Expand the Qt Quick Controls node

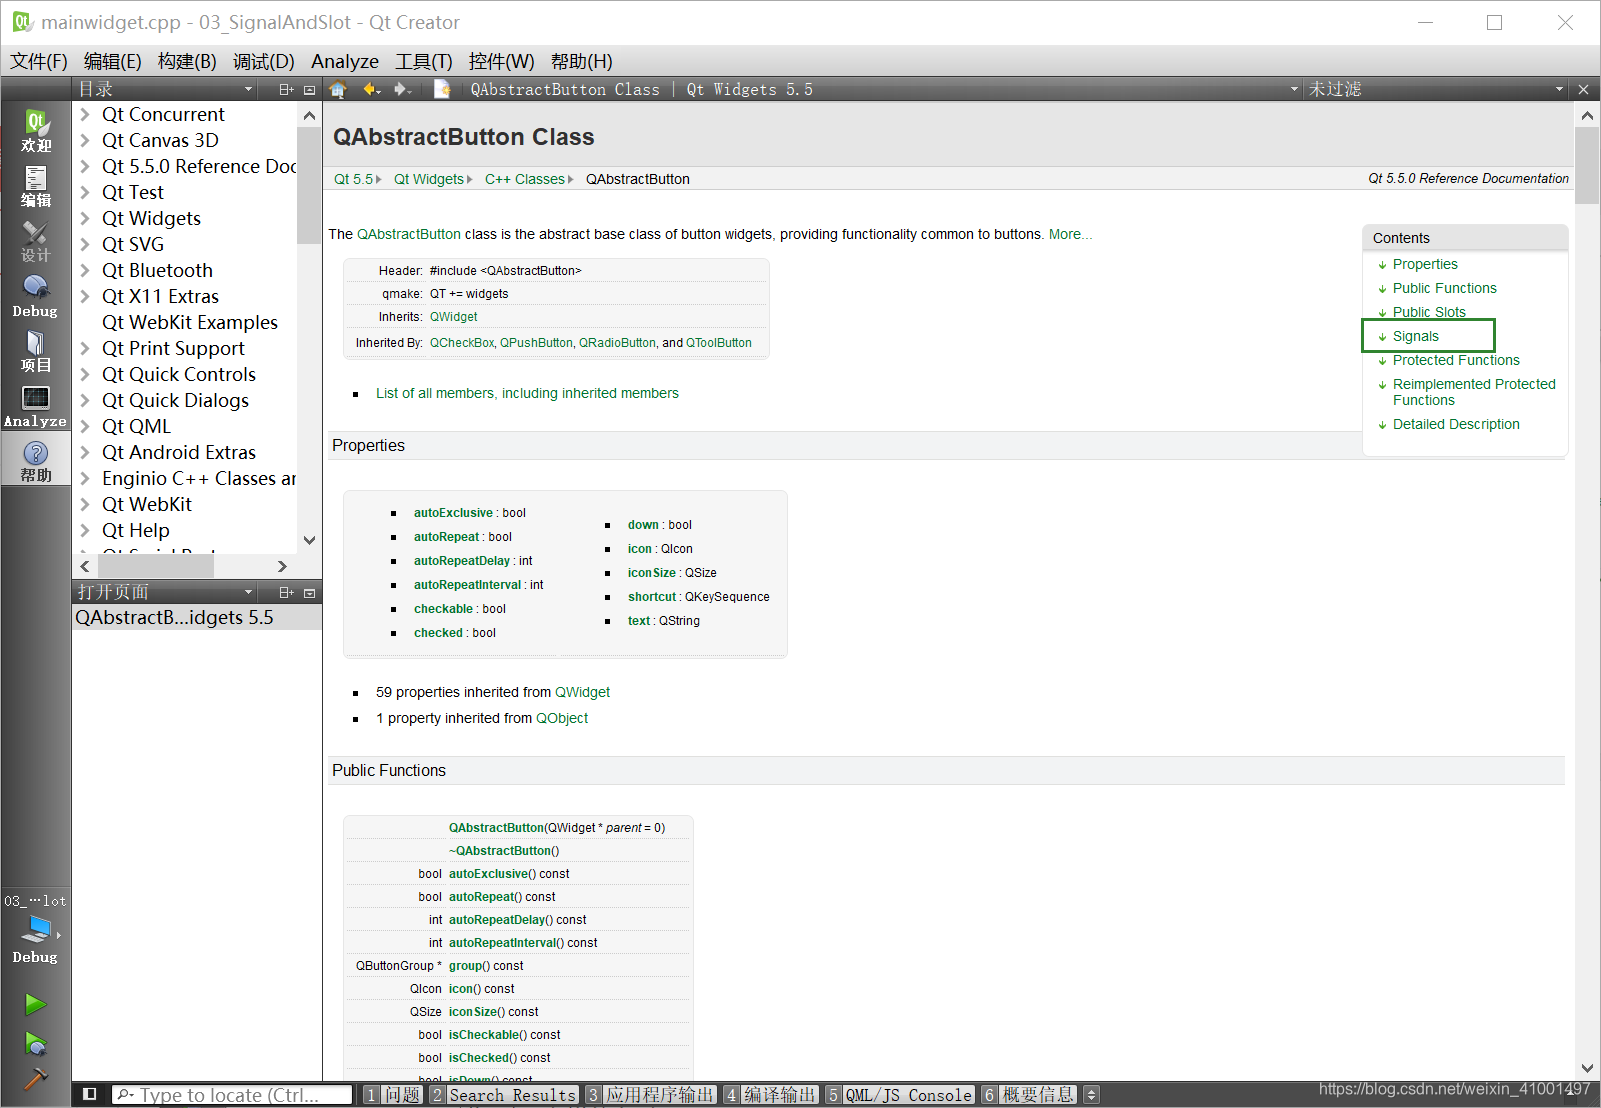pyautogui.click(x=86, y=374)
